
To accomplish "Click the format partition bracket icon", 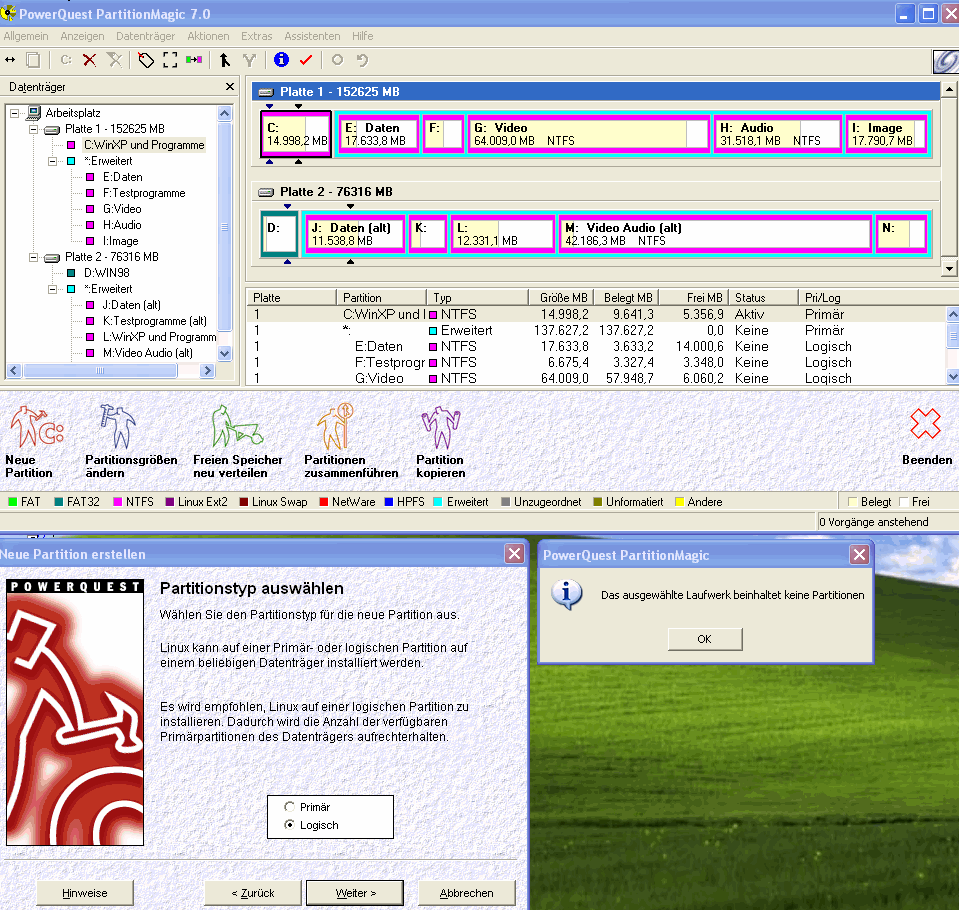I will [170, 60].
